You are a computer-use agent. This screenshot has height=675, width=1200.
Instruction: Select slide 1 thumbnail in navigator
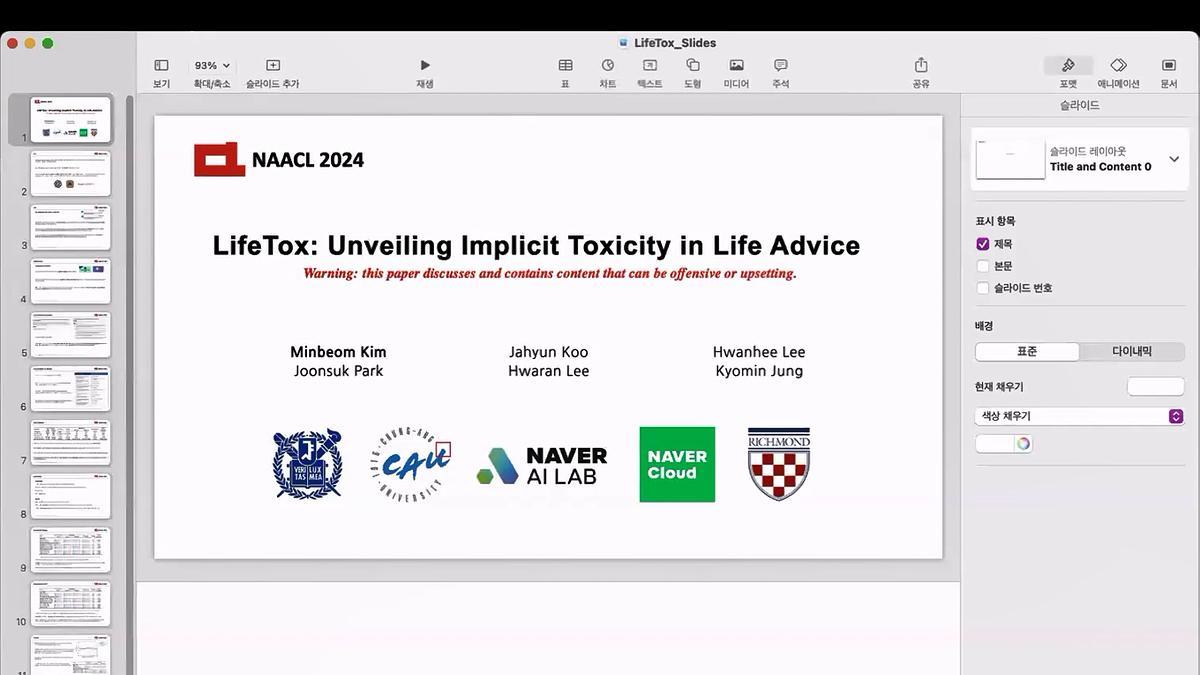coord(70,120)
